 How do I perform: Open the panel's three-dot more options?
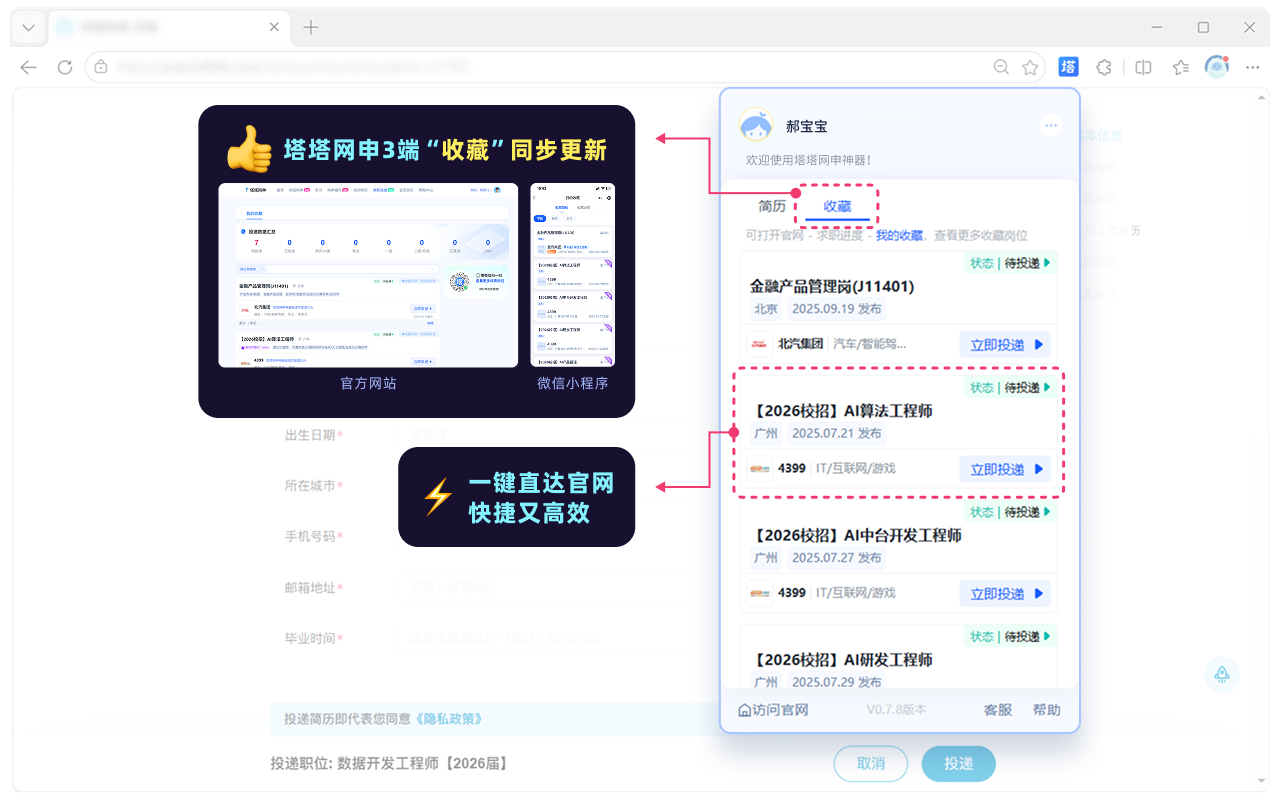[x=1050, y=125]
